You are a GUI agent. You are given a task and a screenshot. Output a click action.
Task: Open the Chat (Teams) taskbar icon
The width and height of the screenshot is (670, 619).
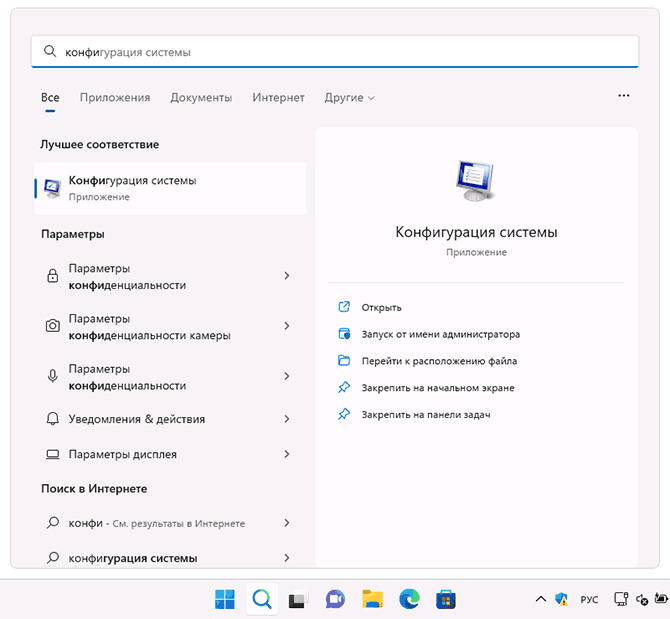click(335, 599)
